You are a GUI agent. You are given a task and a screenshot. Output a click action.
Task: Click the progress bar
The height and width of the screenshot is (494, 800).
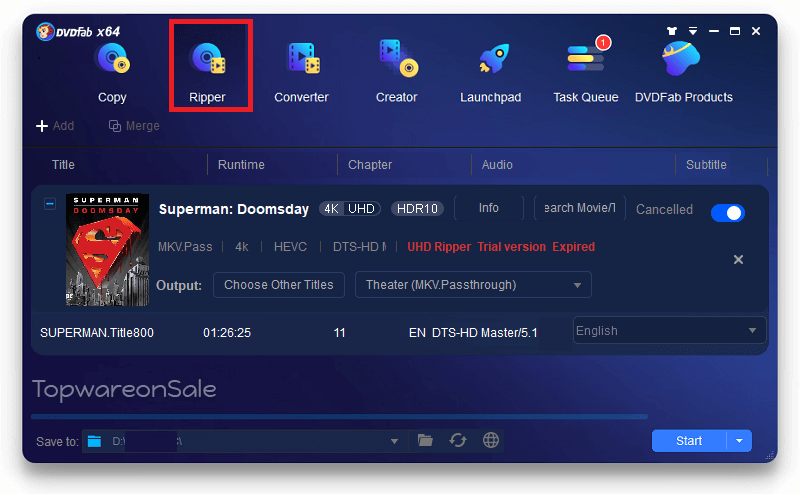click(339, 416)
